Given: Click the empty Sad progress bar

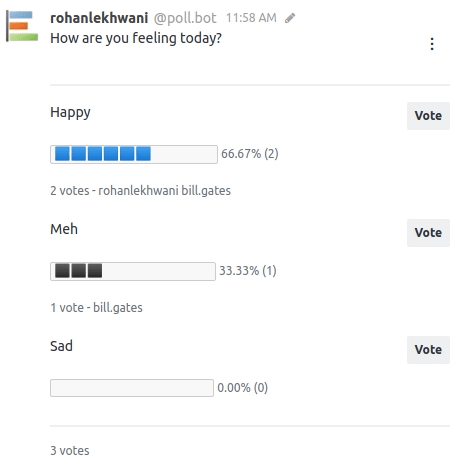Looking at the screenshot, I should 132,388.
